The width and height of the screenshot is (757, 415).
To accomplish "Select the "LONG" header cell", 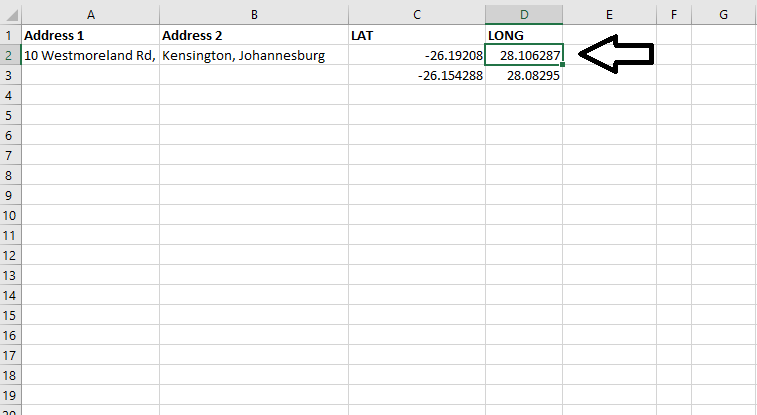I will tap(524, 35).
